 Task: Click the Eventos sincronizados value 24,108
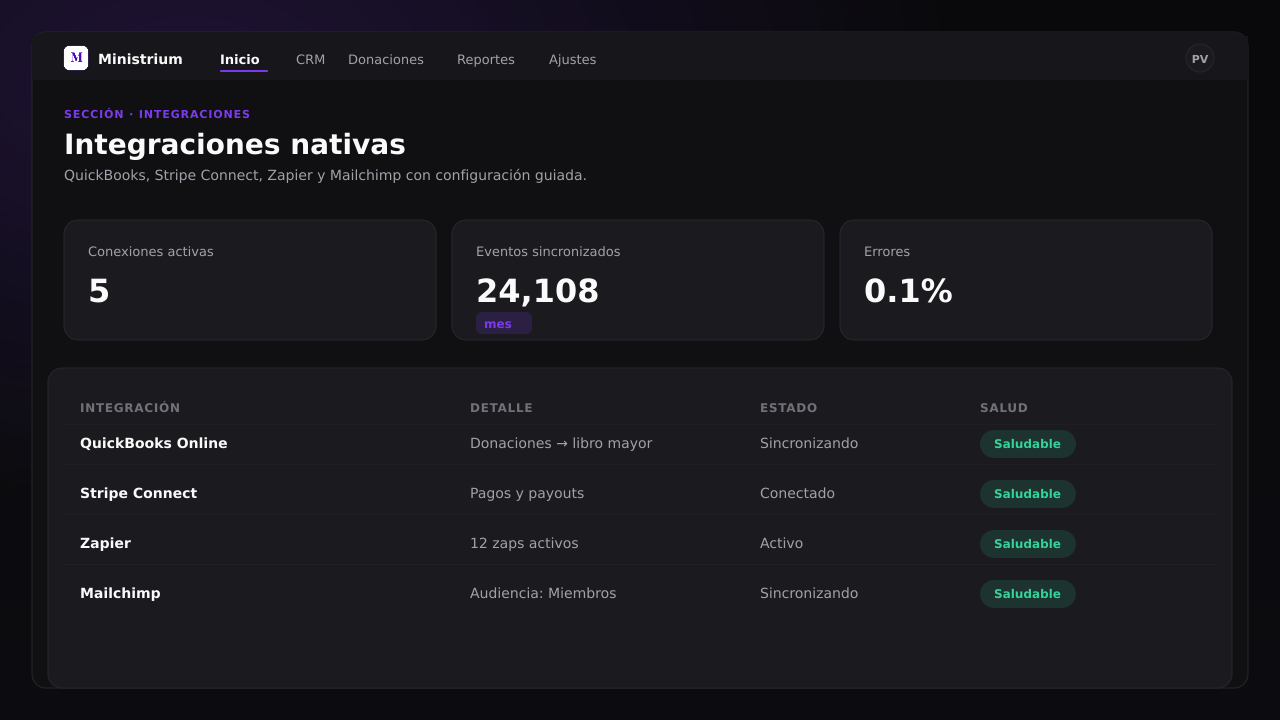(537, 291)
